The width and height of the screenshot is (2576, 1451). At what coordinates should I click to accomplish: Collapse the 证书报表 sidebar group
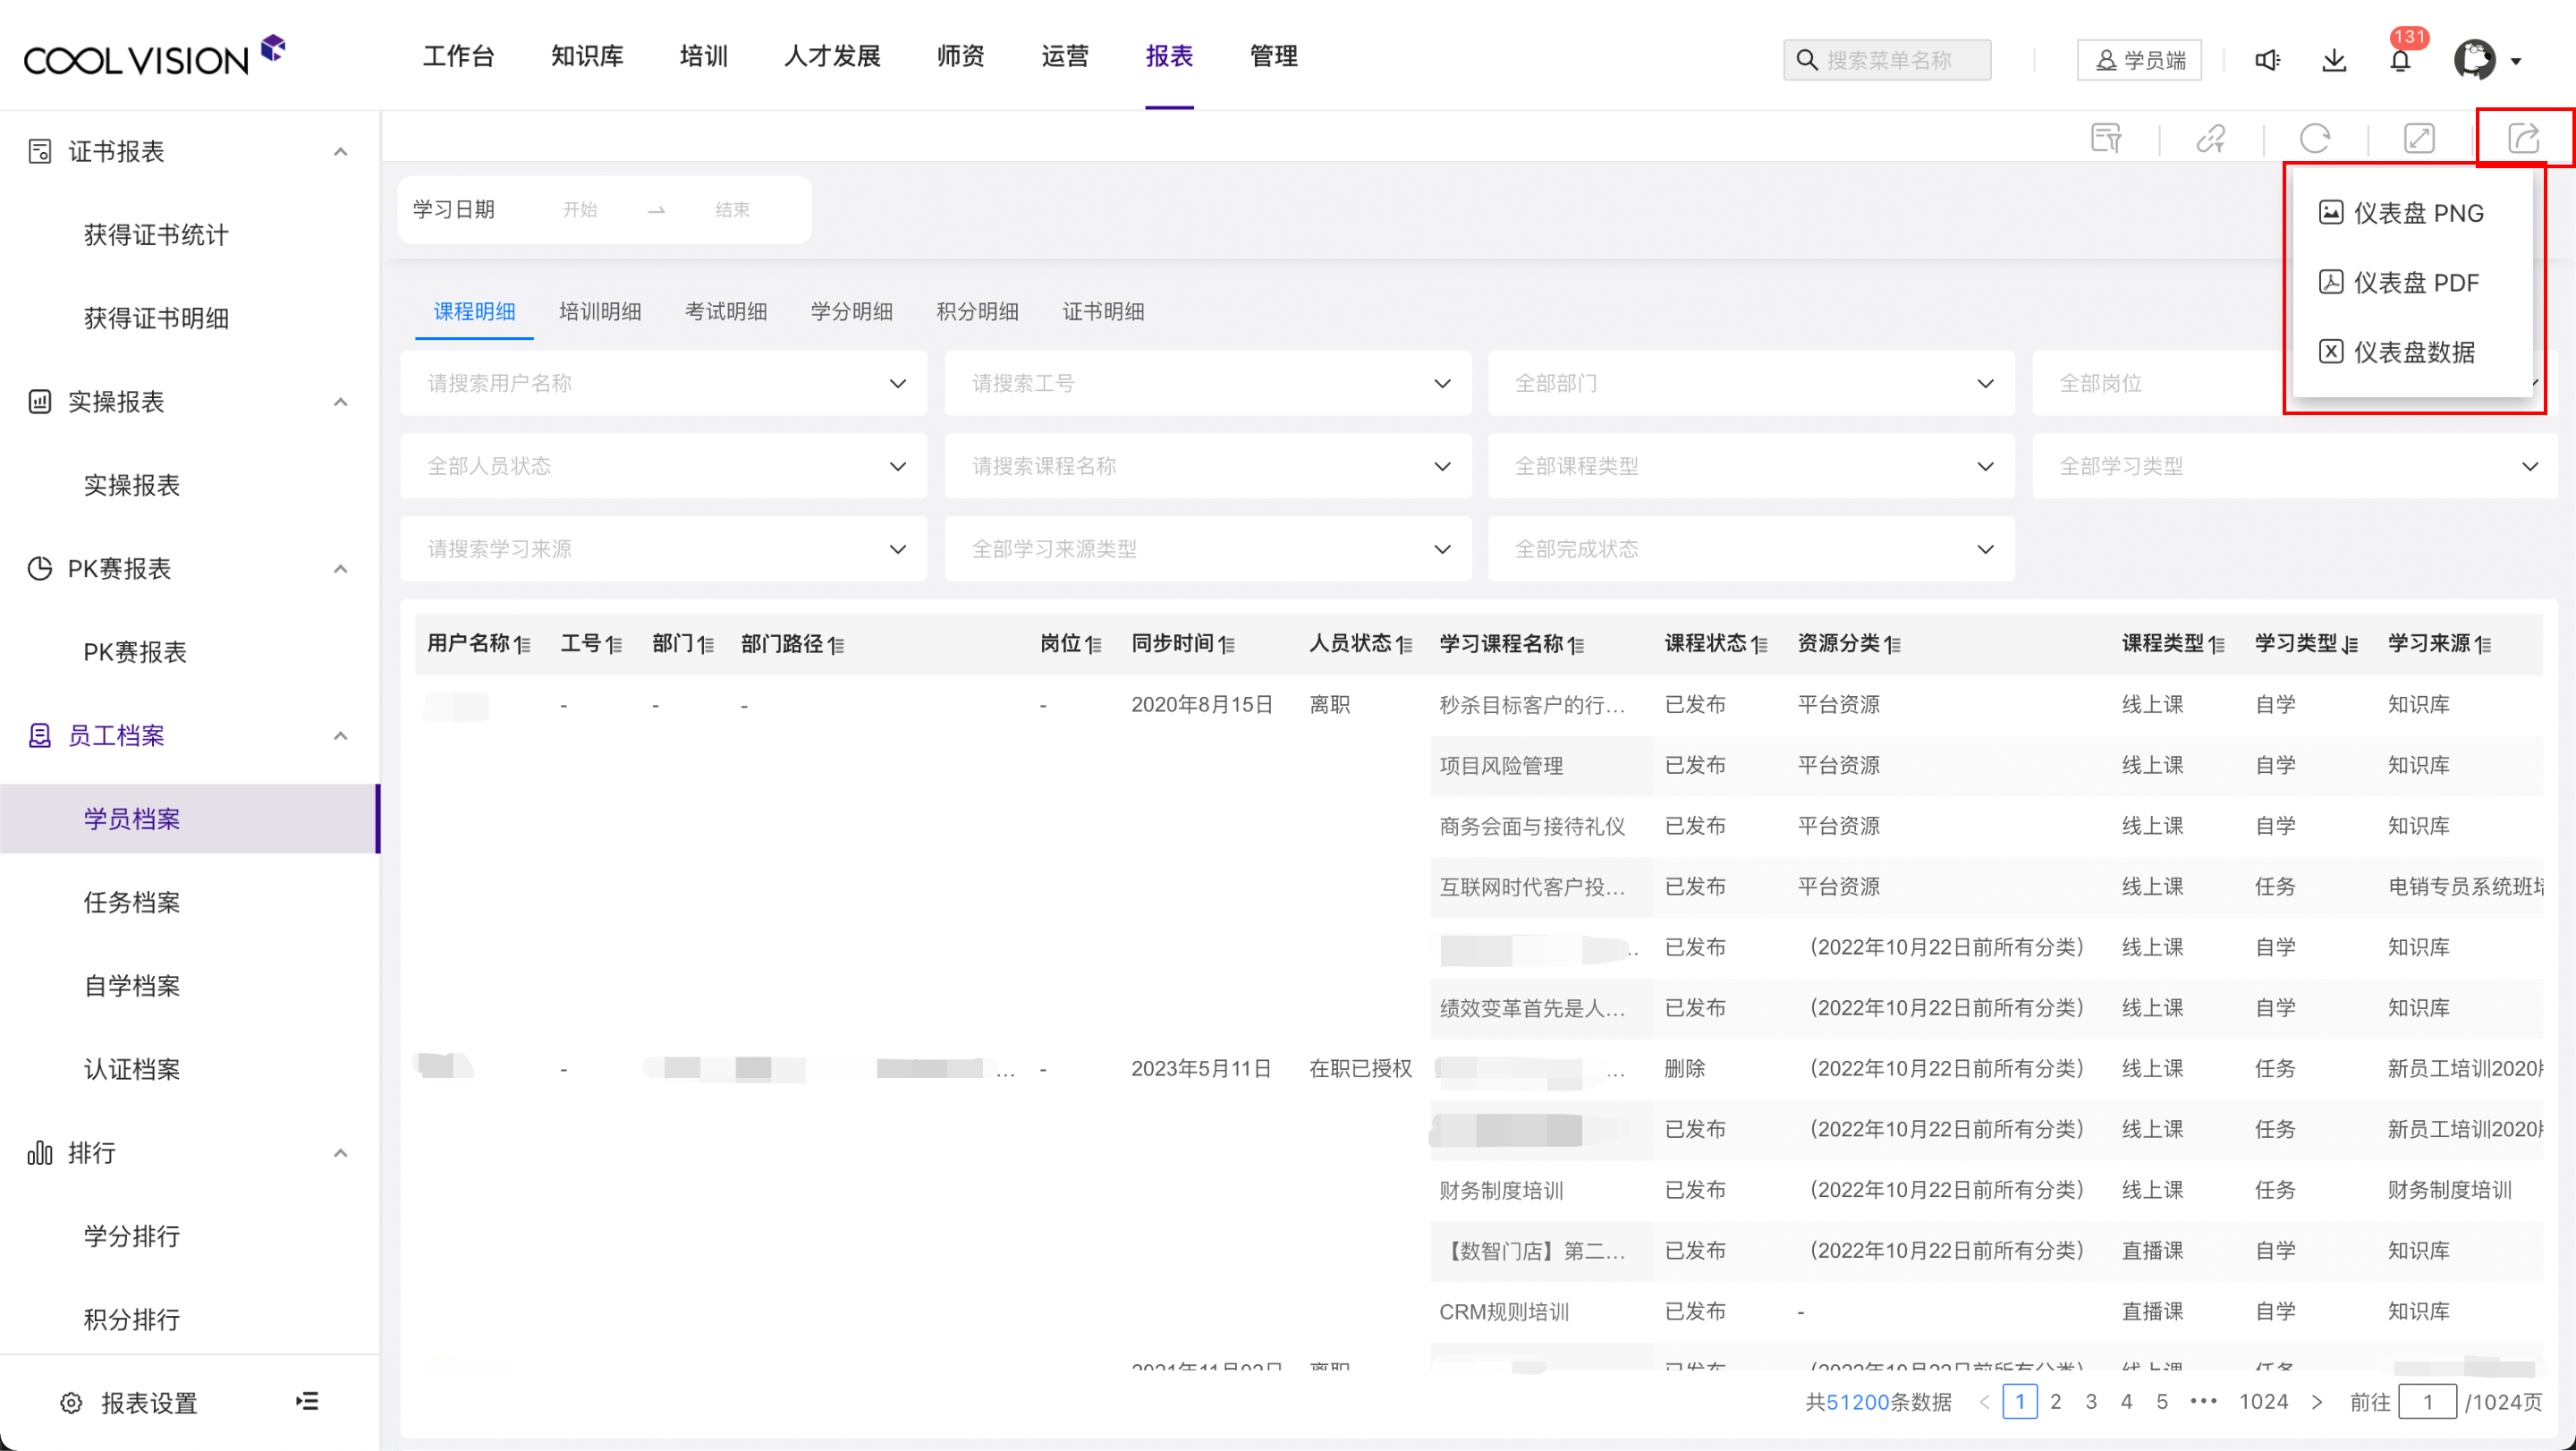pyautogui.click(x=340, y=152)
